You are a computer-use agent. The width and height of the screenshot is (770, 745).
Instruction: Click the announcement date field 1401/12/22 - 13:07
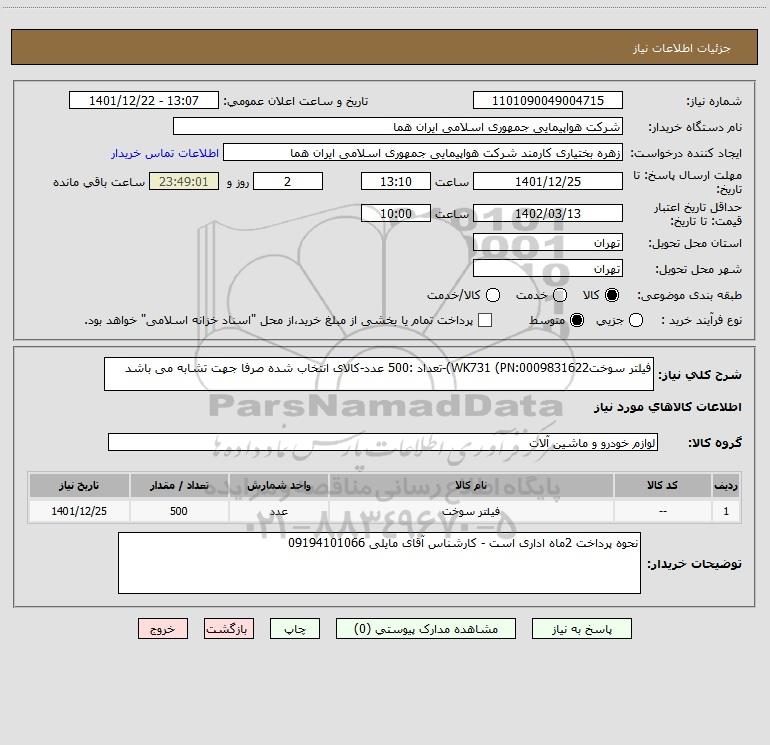pos(144,101)
